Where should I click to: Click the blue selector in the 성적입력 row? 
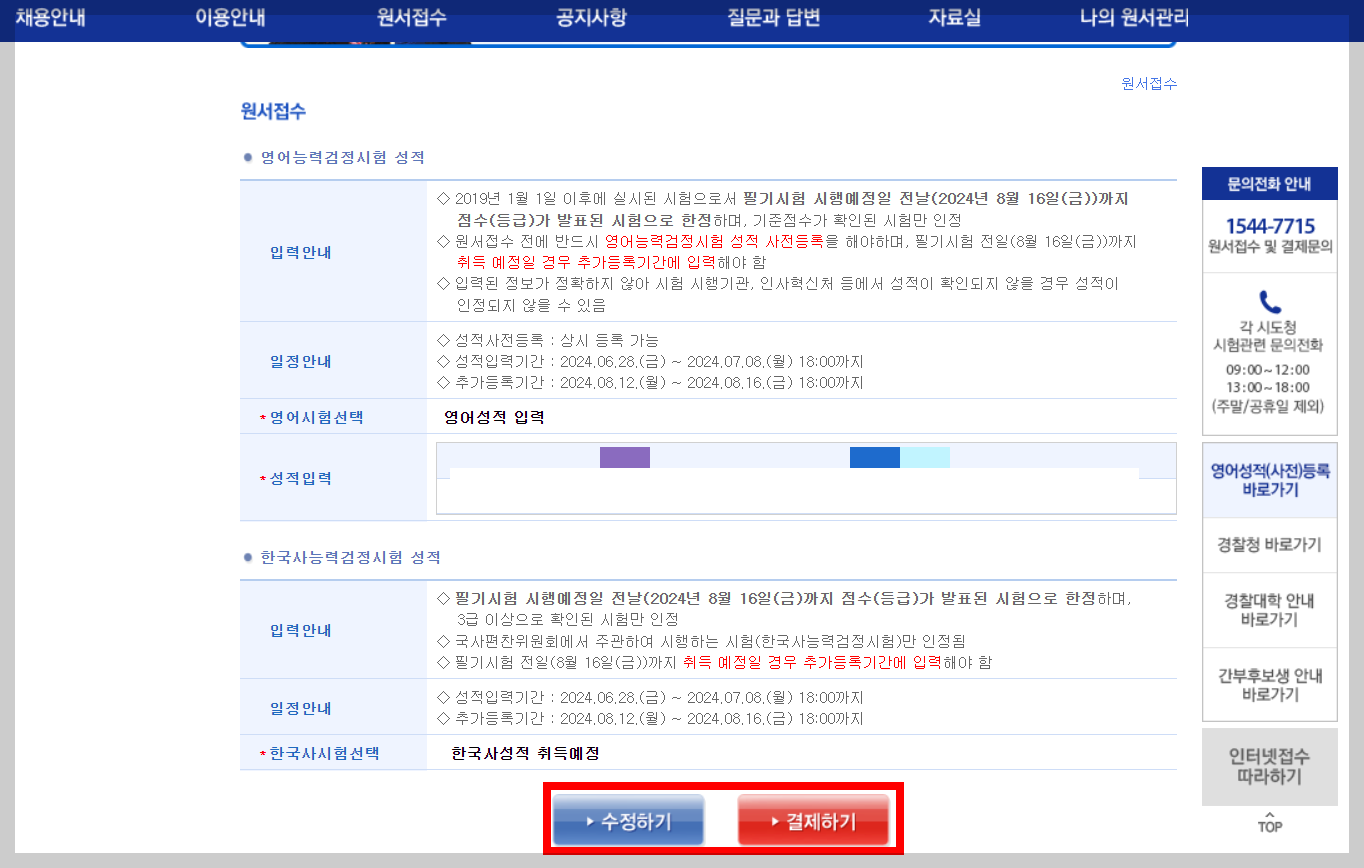(x=874, y=456)
